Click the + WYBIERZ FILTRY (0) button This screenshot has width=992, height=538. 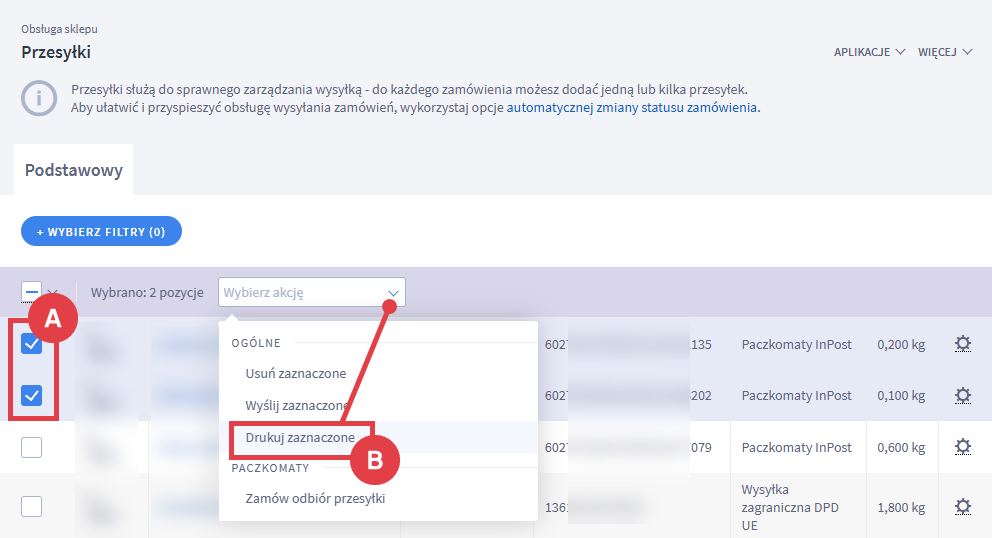101,231
